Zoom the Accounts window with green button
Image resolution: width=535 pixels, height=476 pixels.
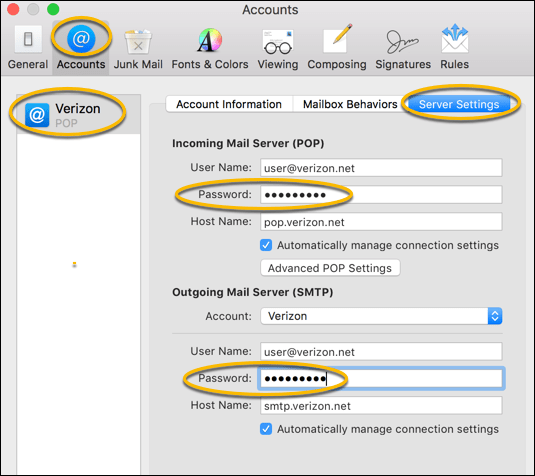coord(53,9)
